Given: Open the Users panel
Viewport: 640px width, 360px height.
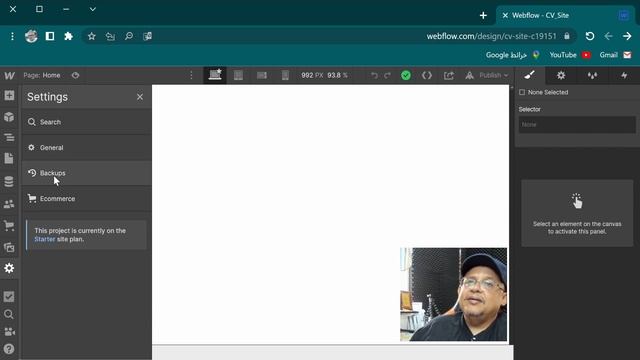Looking at the screenshot, I should tap(9, 204).
